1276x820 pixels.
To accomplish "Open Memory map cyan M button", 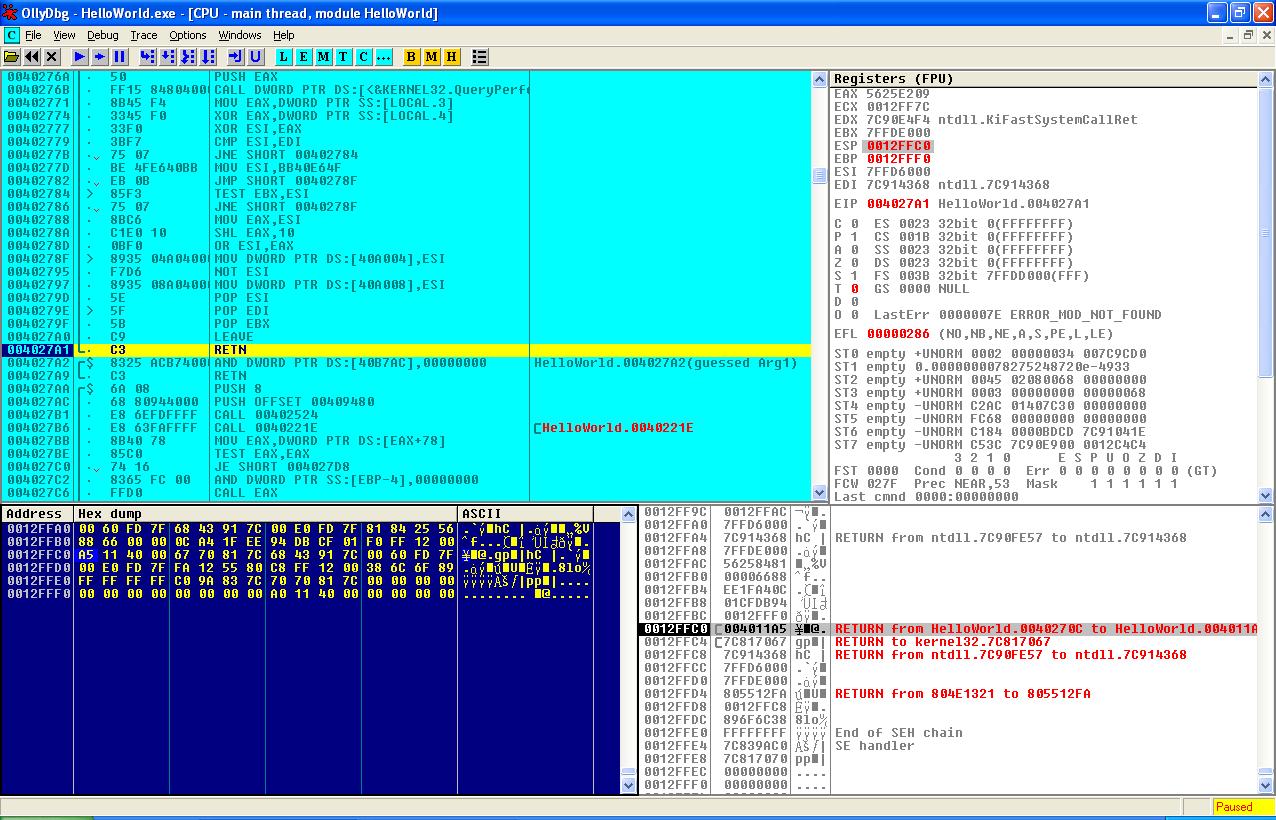I will point(324,57).
